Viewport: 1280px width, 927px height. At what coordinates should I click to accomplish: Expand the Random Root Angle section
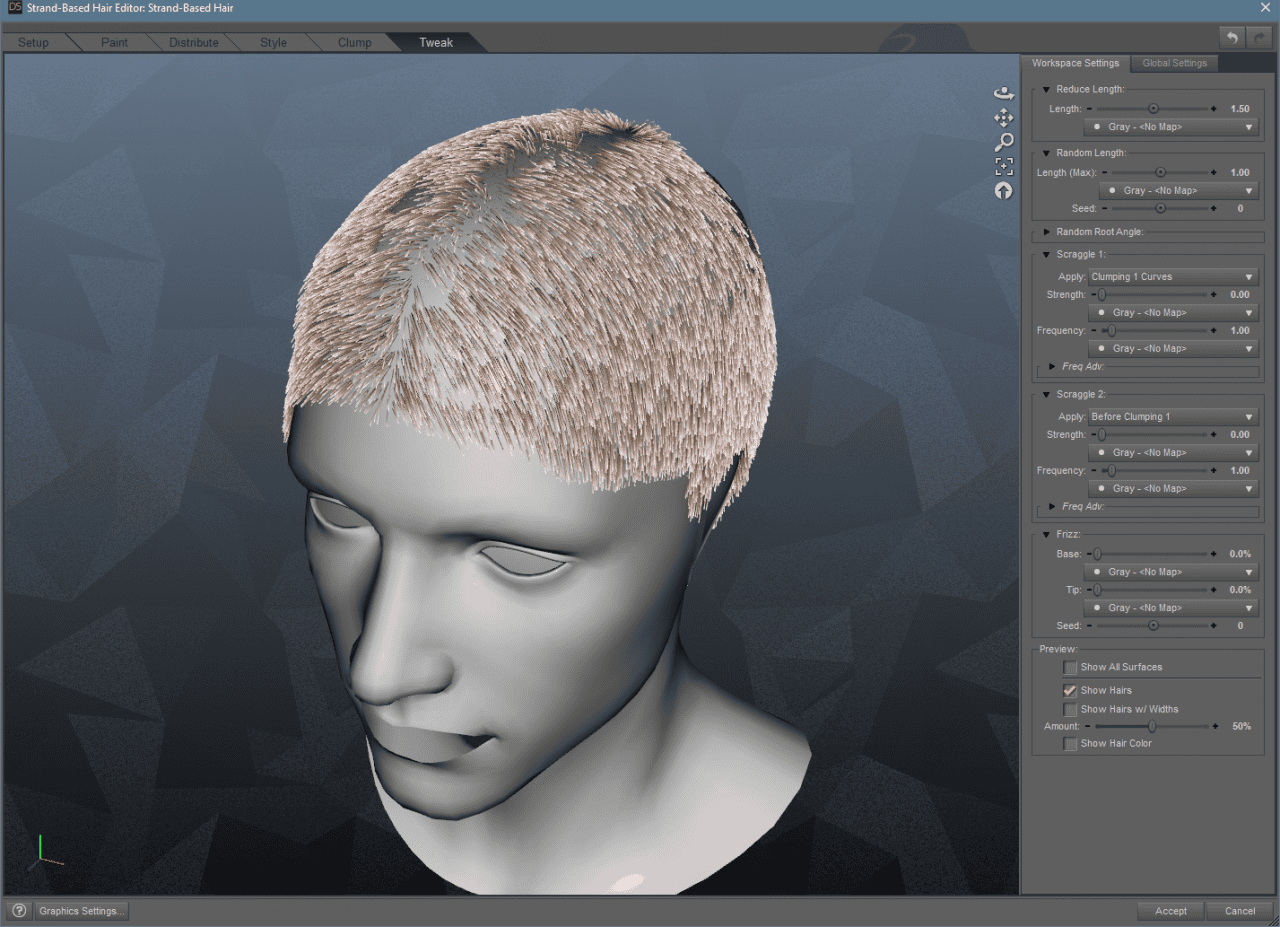(x=1044, y=232)
